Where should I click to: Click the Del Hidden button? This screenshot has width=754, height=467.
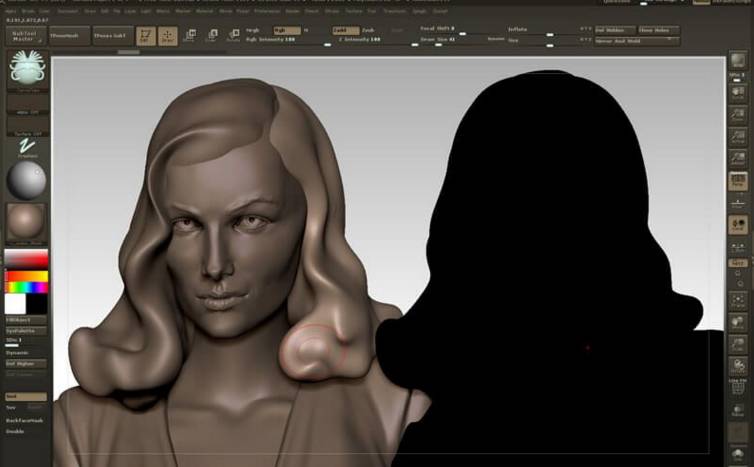click(615, 30)
